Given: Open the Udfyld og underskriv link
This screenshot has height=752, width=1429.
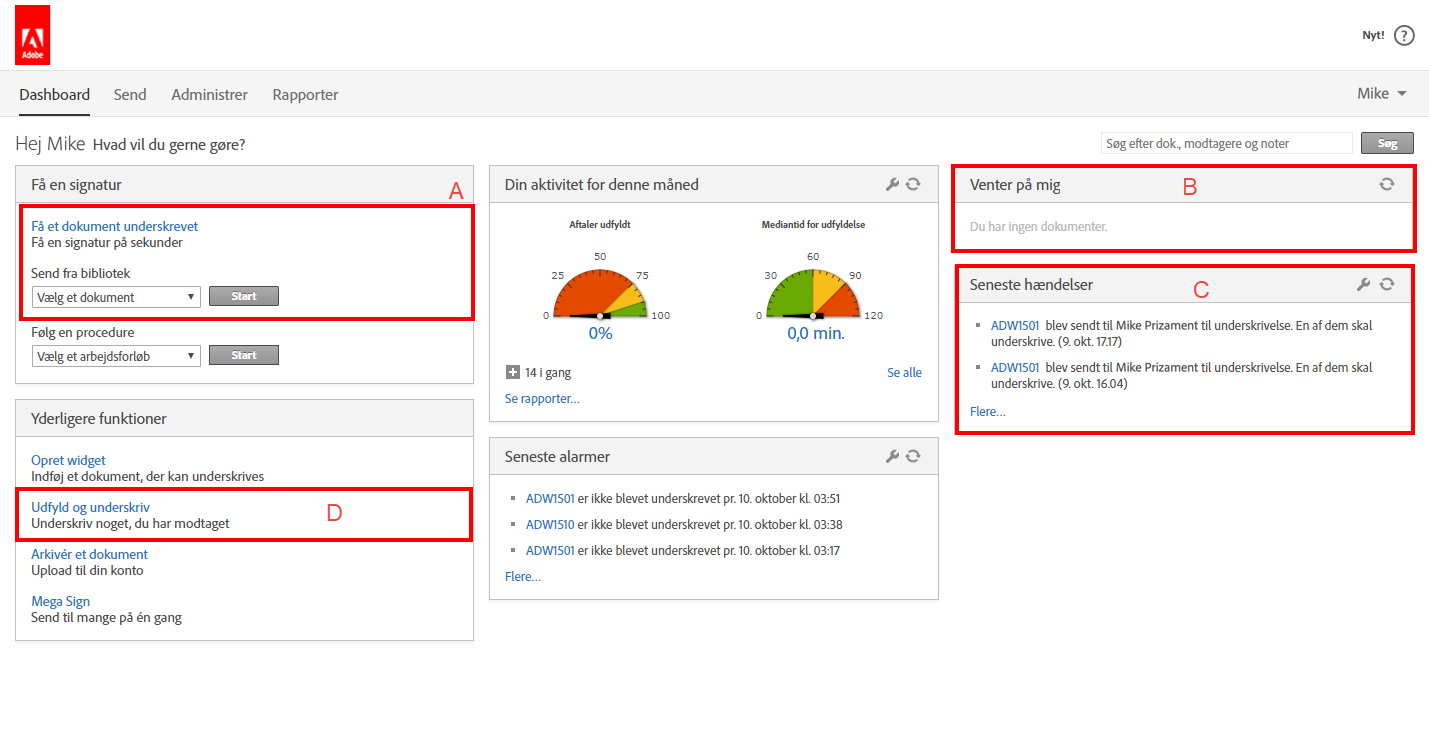Looking at the screenshot, I should click(x=90, y=507).
